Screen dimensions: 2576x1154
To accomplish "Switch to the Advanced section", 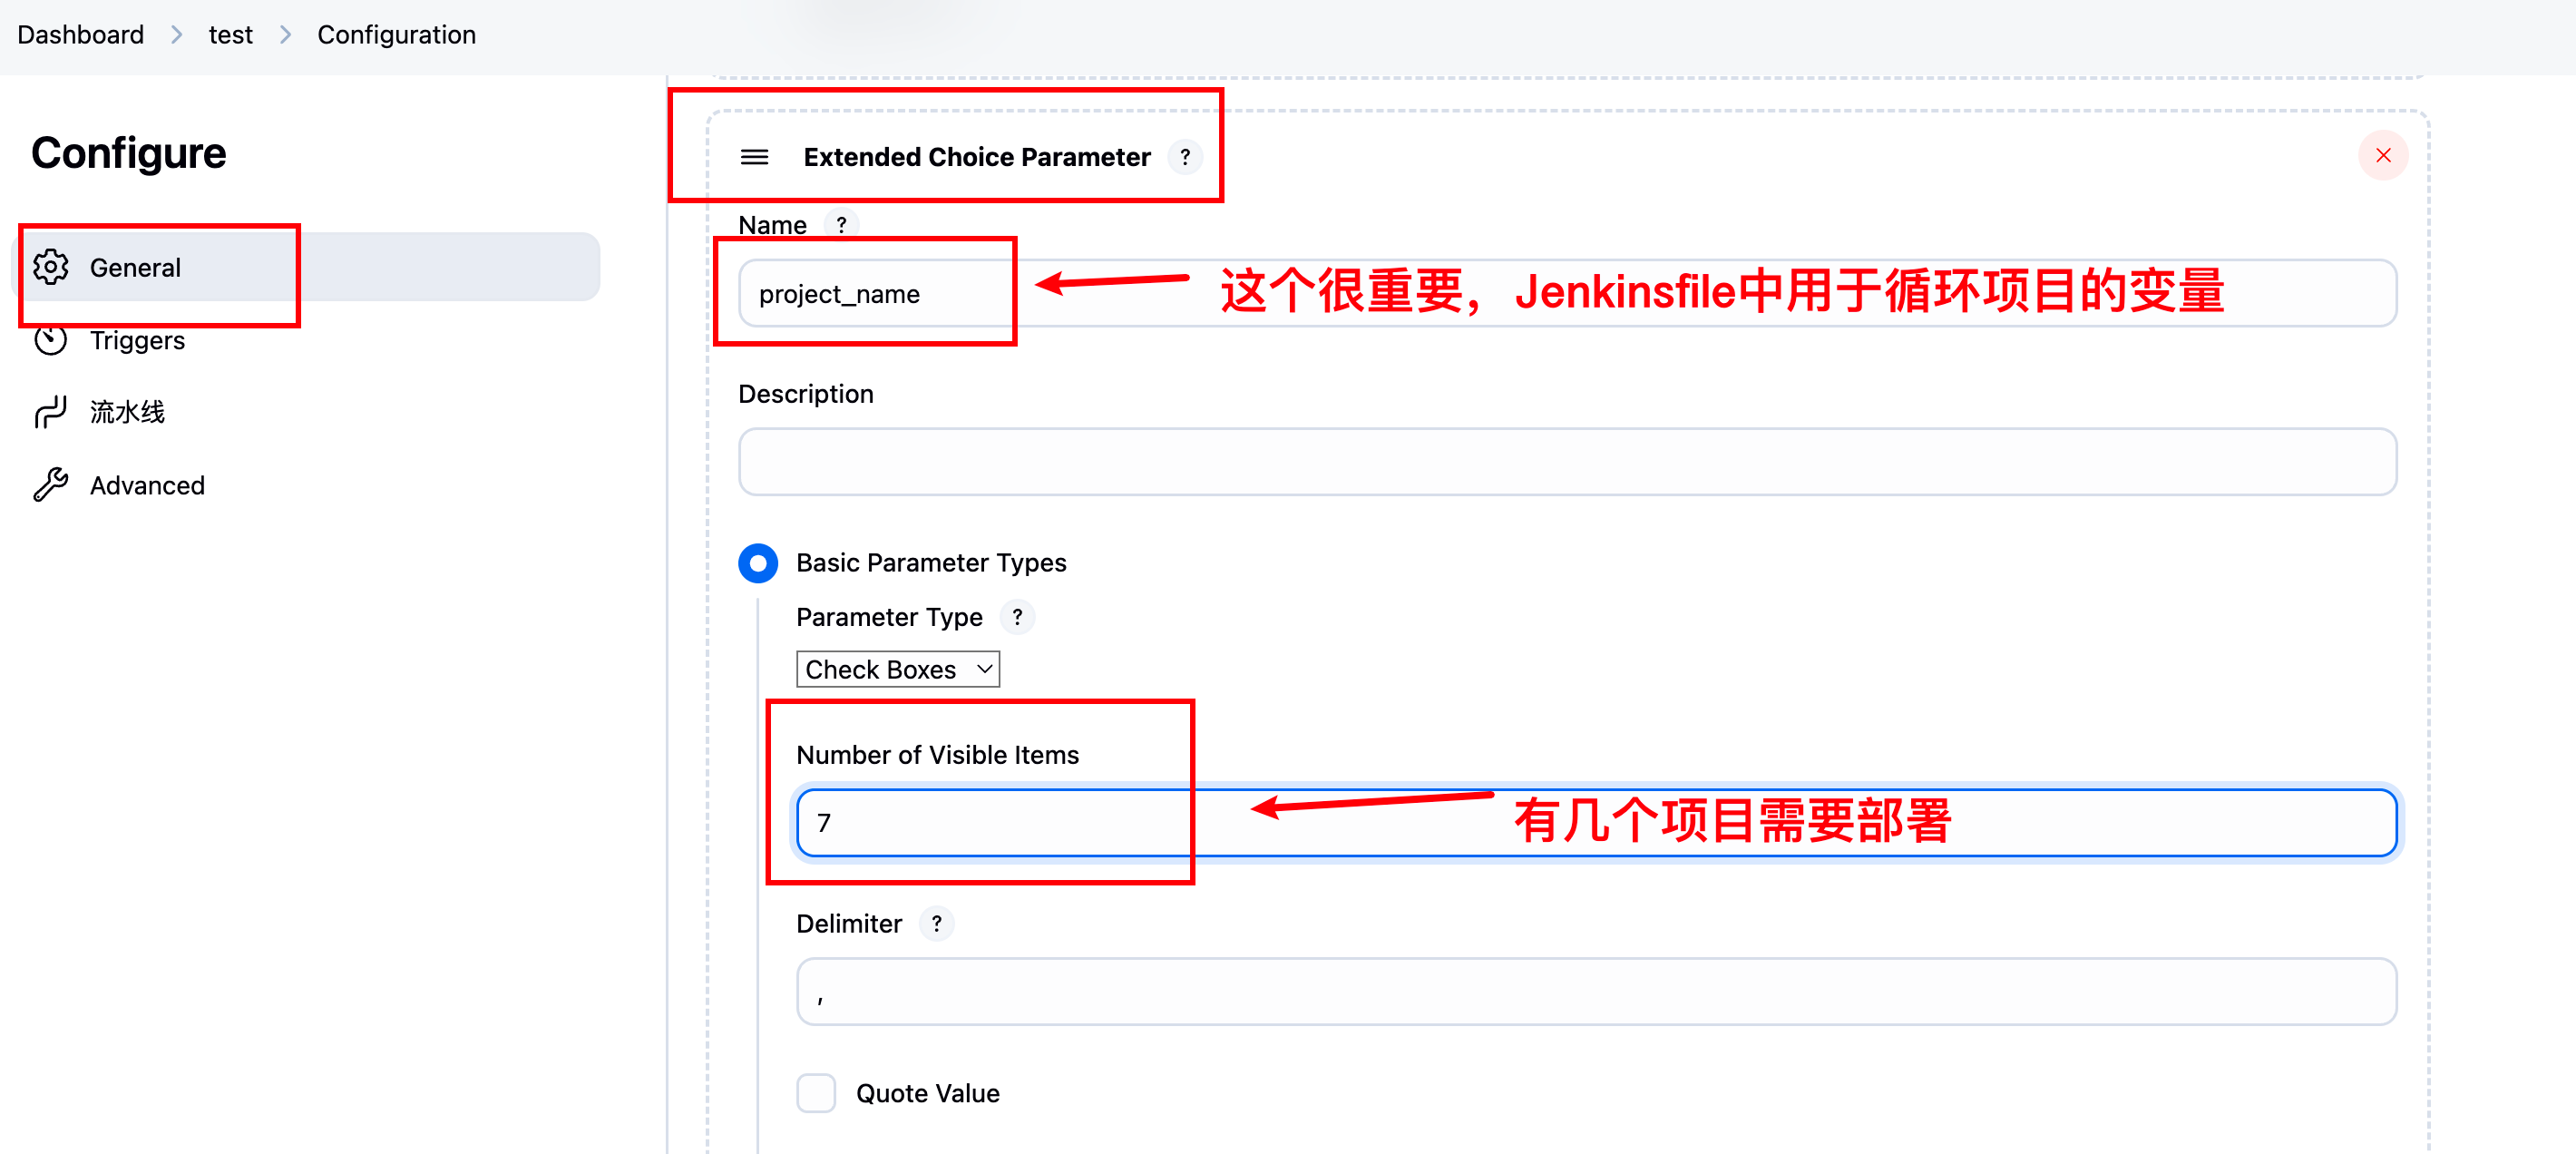I will (x=146, y=485).
